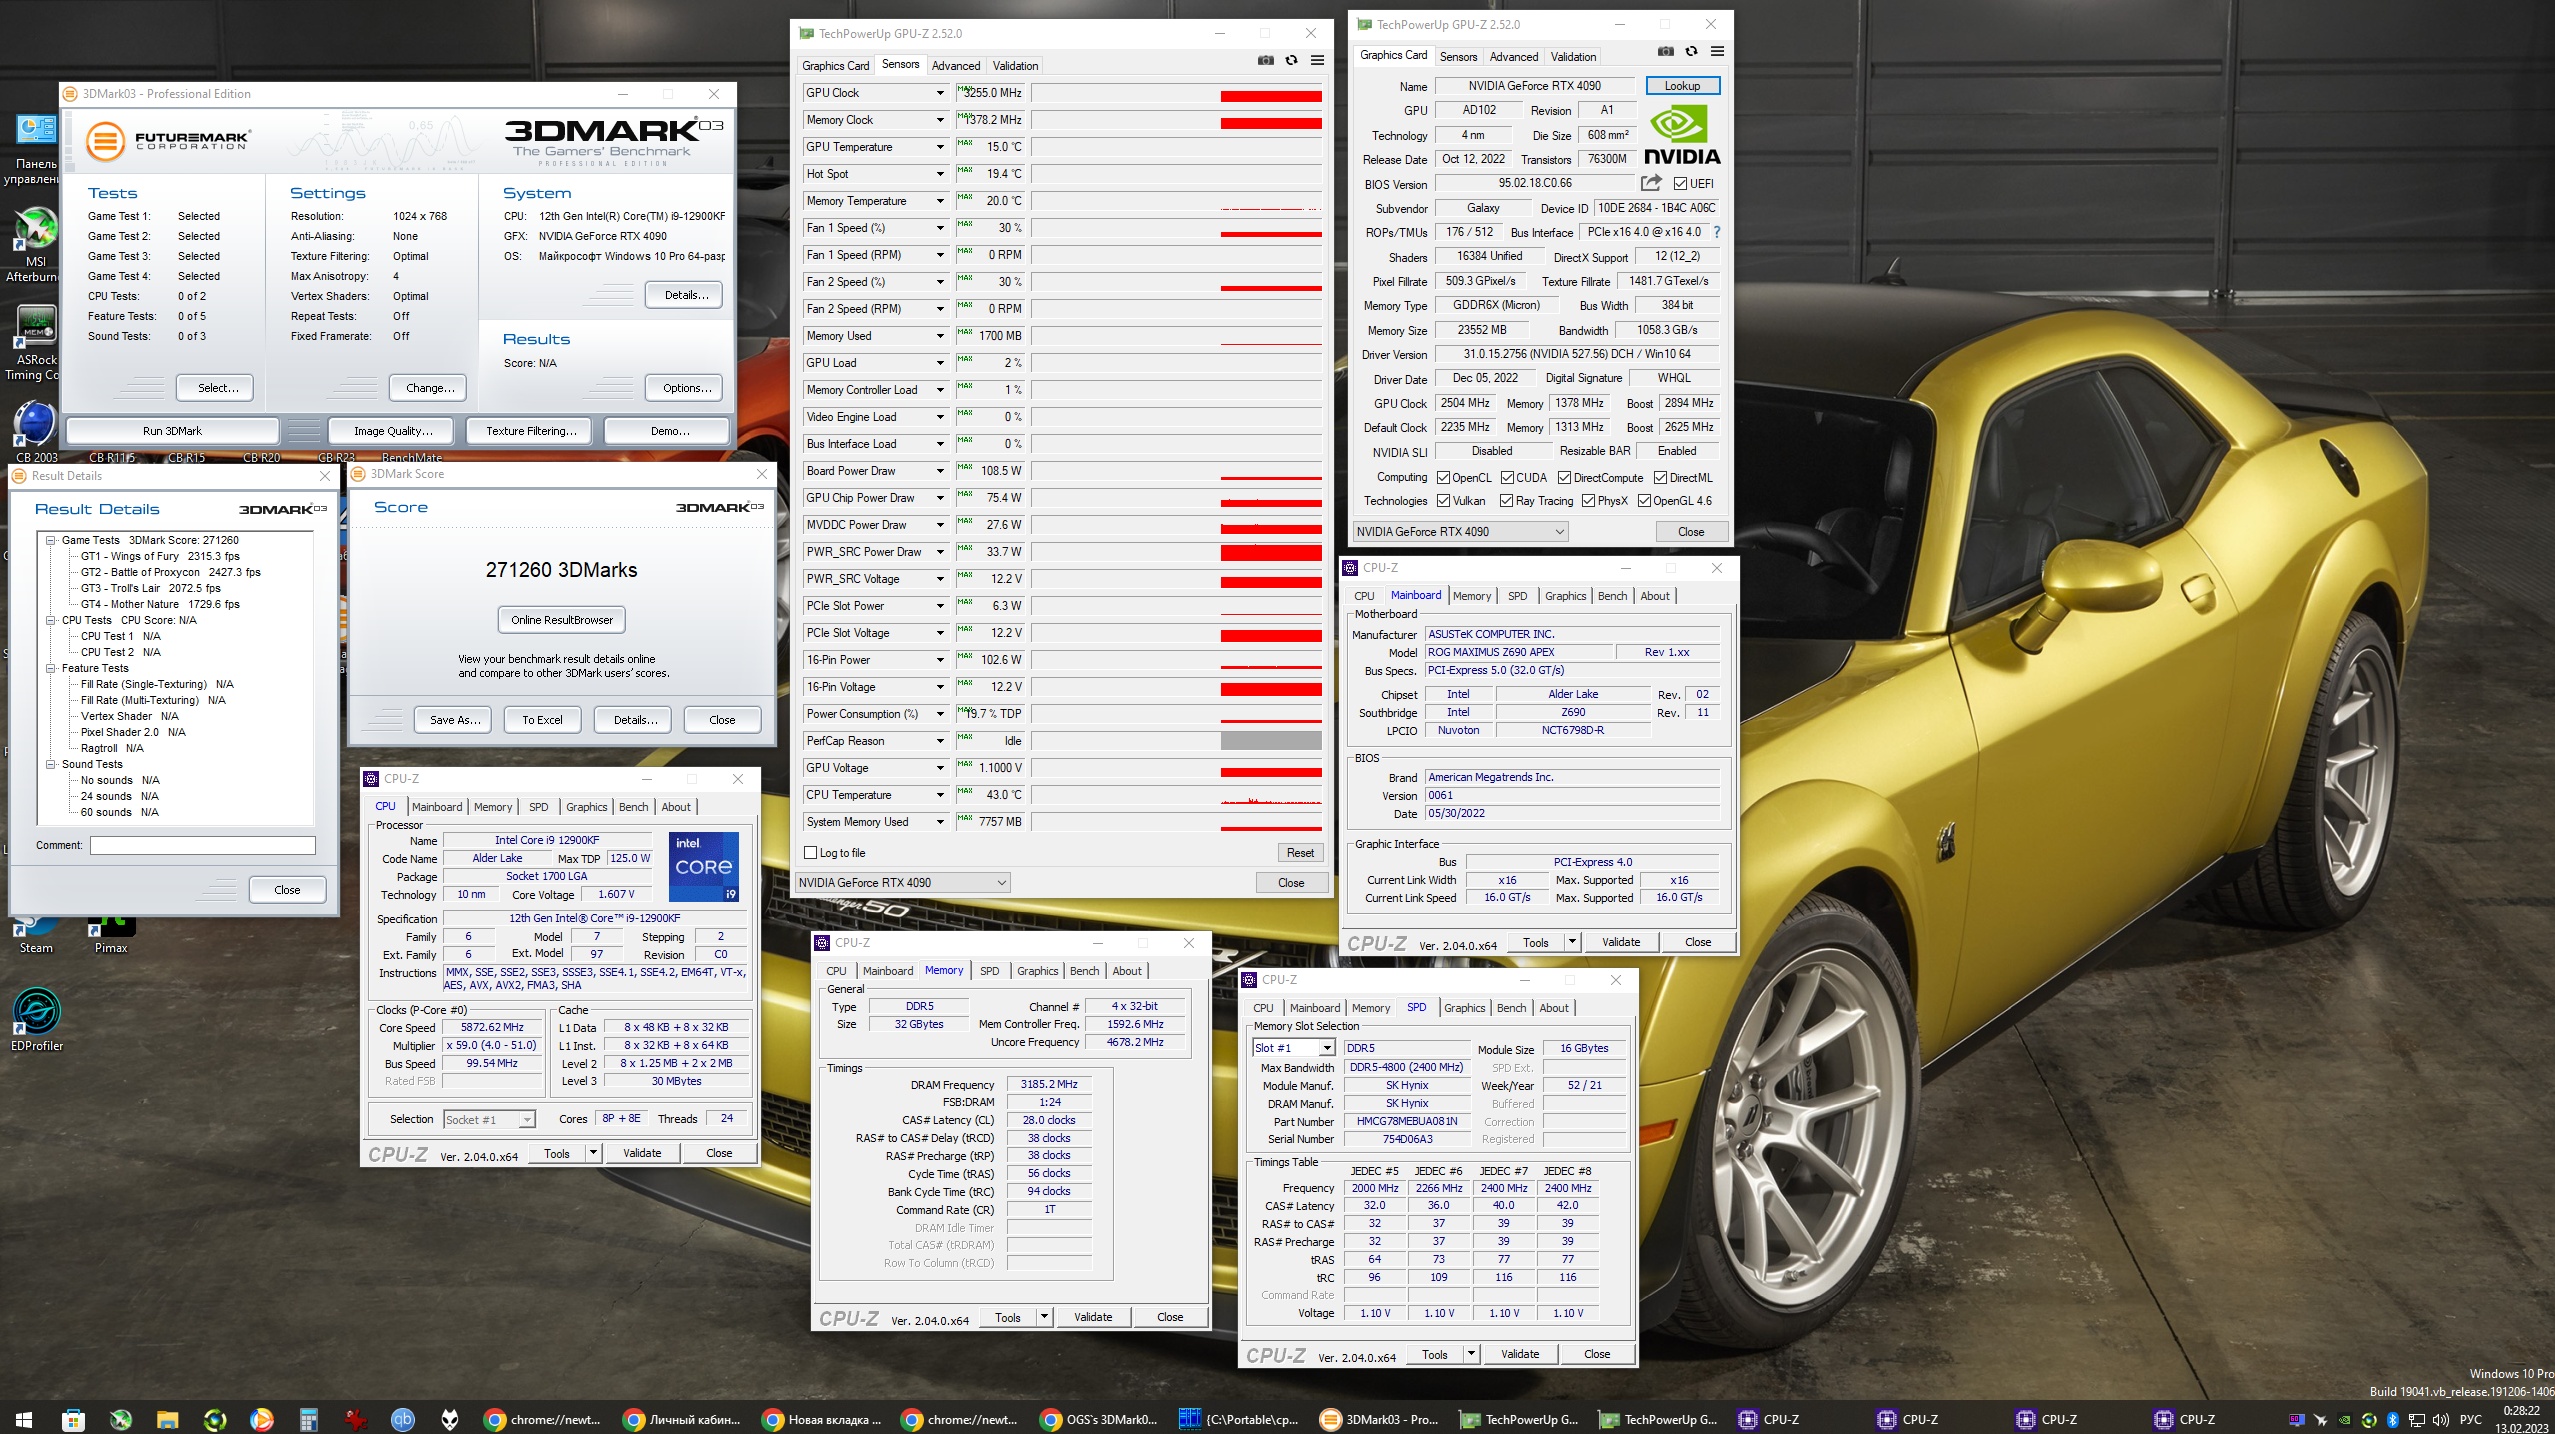Open CB 2003 desktop icon
This screenshot has width=2555, height=1434.
tap(36, 432)
